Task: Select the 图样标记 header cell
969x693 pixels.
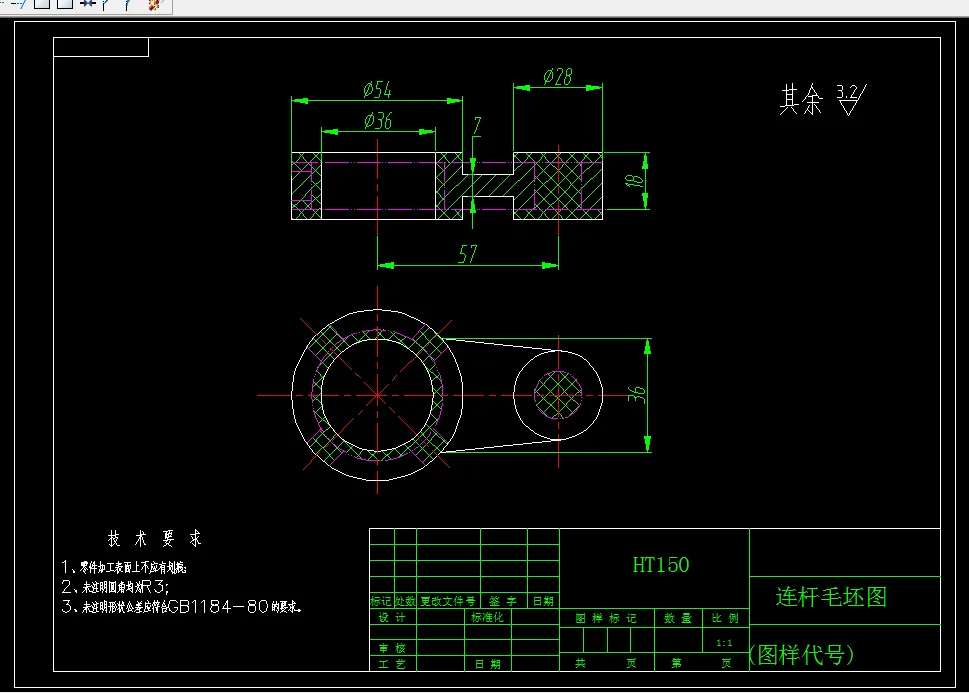Action: click(606, 618)
